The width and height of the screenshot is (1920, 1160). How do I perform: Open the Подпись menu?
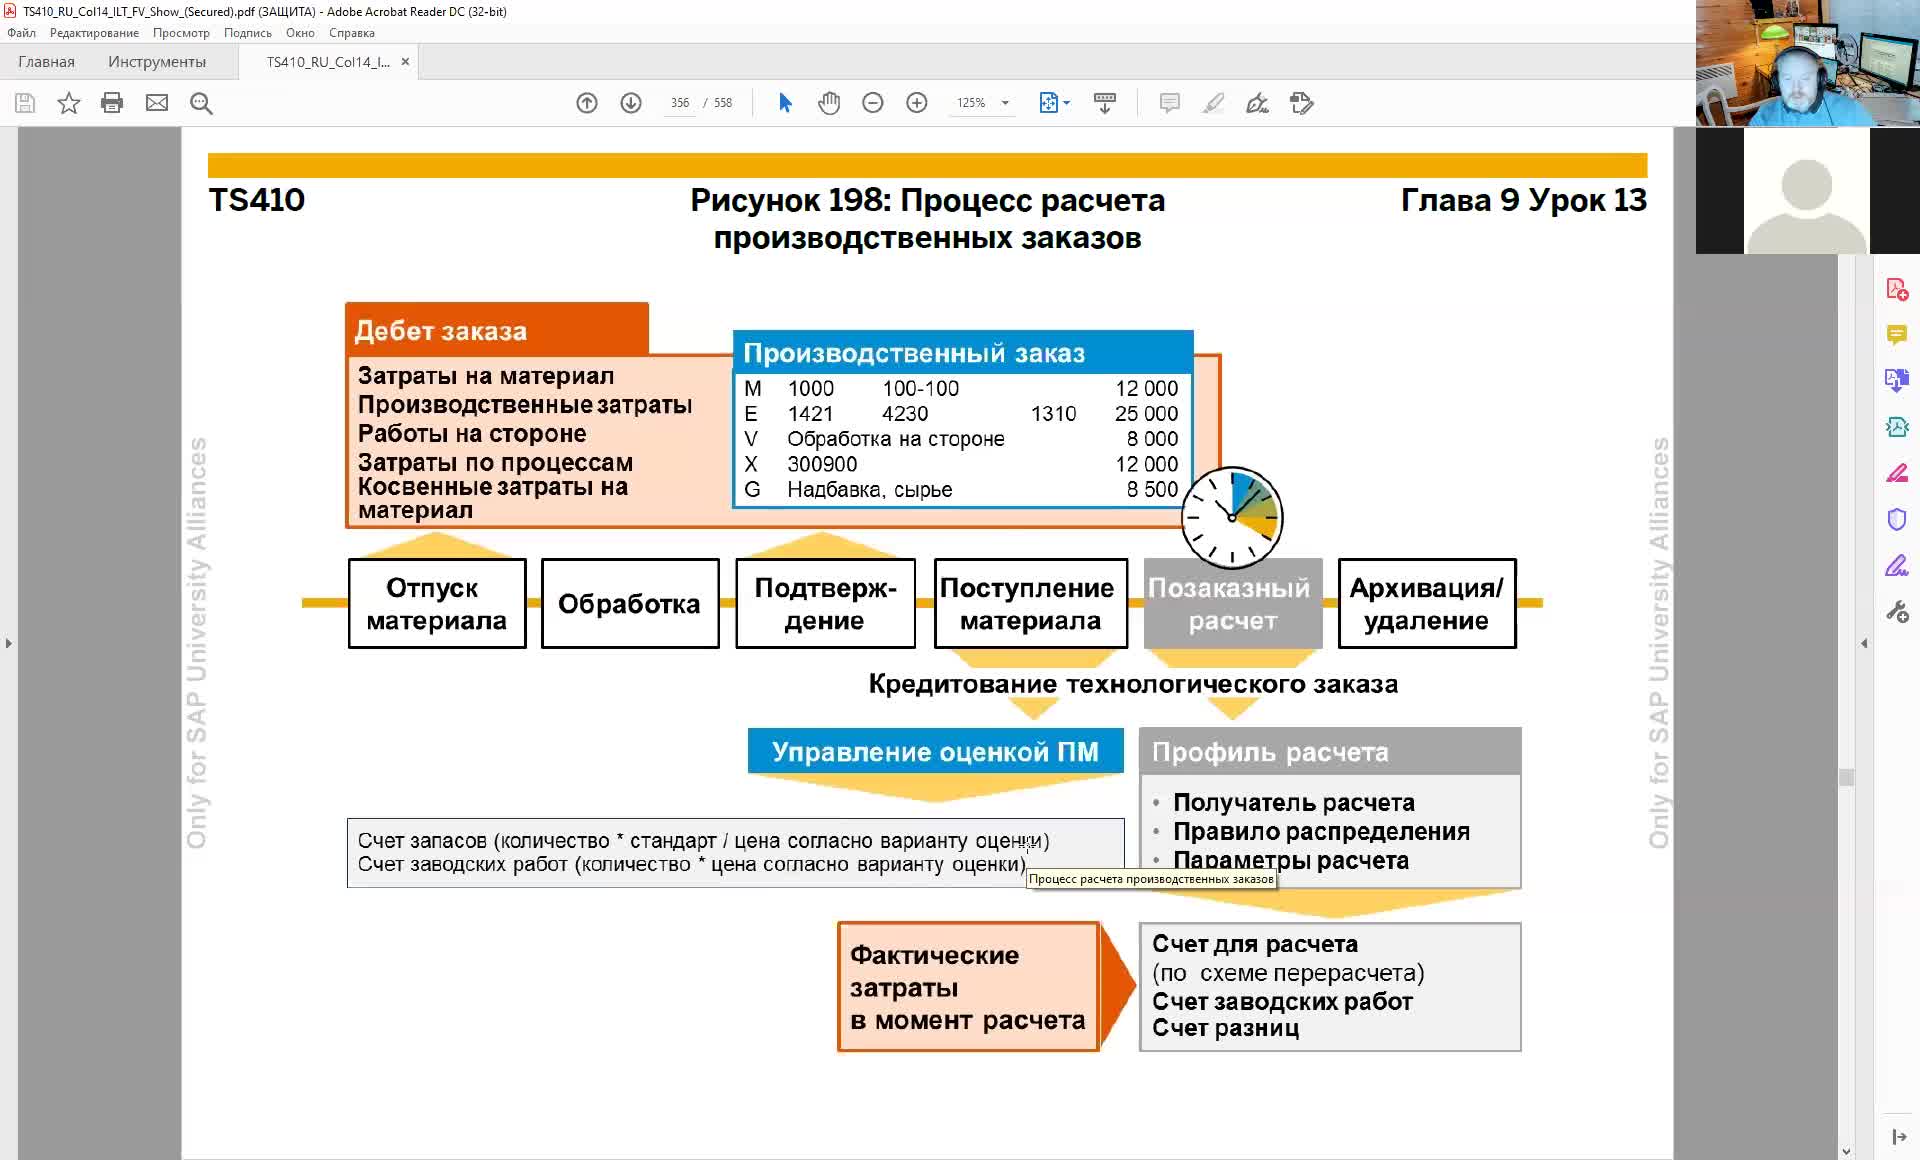coord(247,33)
